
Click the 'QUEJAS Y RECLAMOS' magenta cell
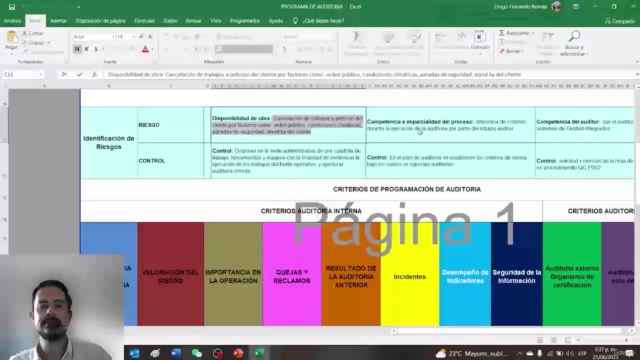(292, 274)
